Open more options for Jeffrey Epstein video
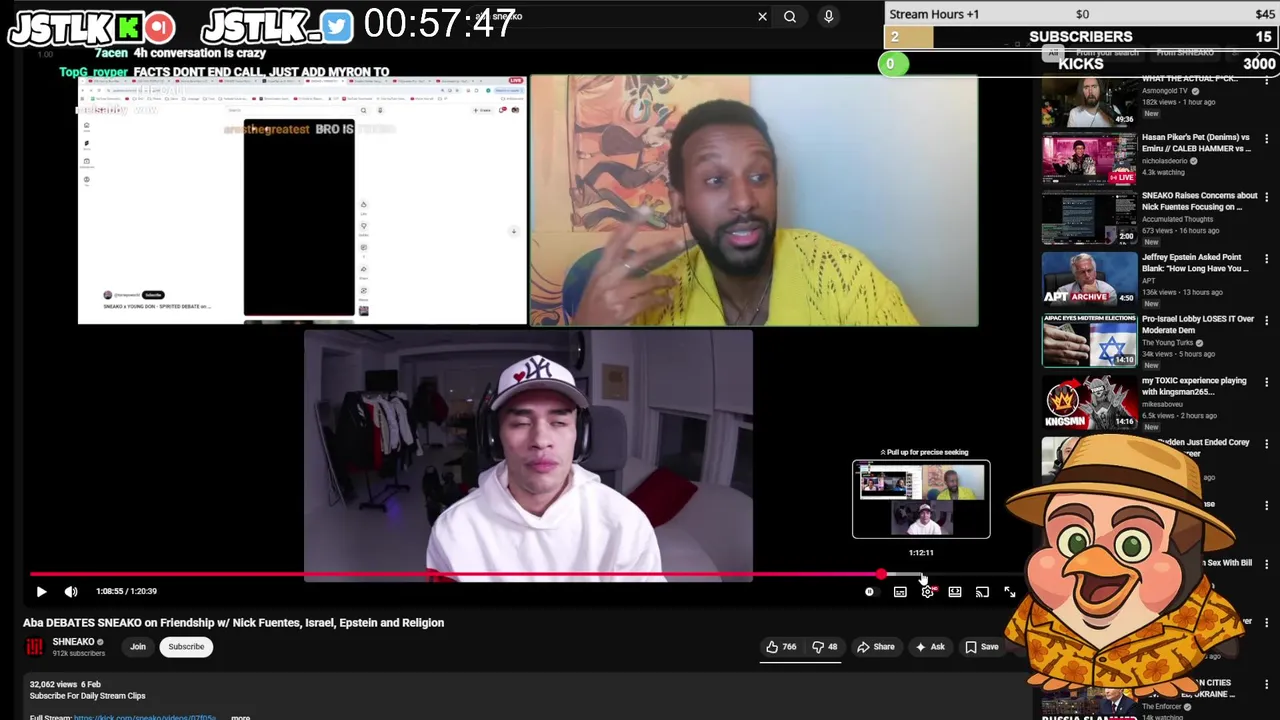This screenshot has height=720, width=1280. point(1267,259)
